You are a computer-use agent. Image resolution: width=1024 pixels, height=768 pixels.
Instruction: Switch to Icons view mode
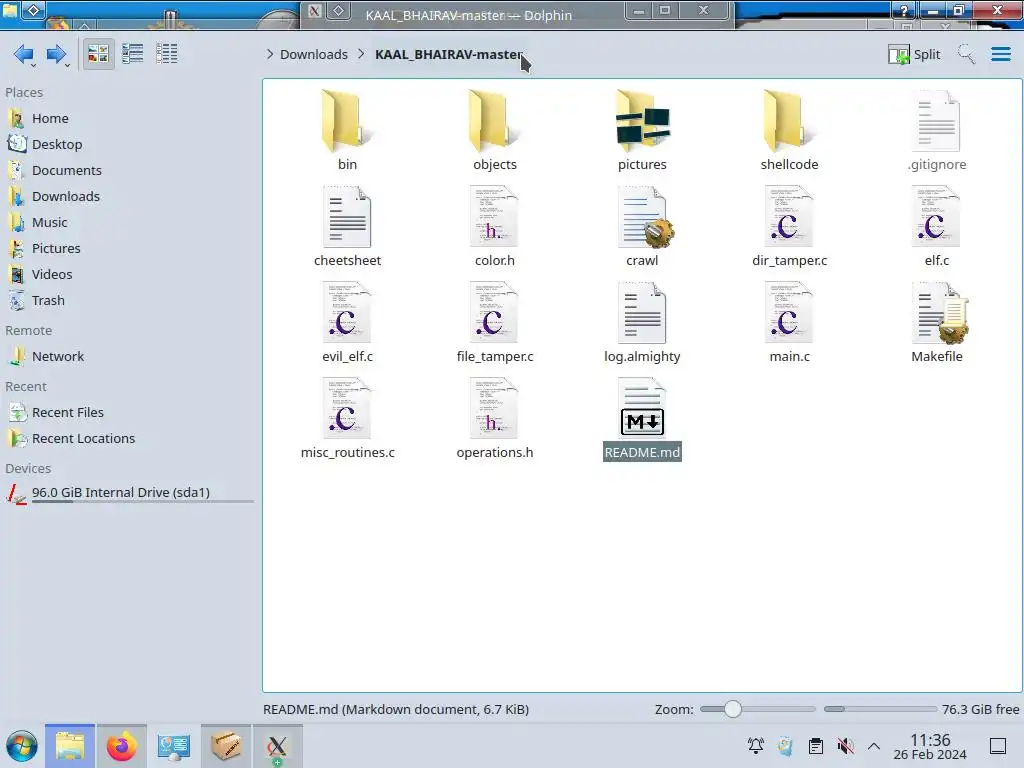tap(98, 54)
